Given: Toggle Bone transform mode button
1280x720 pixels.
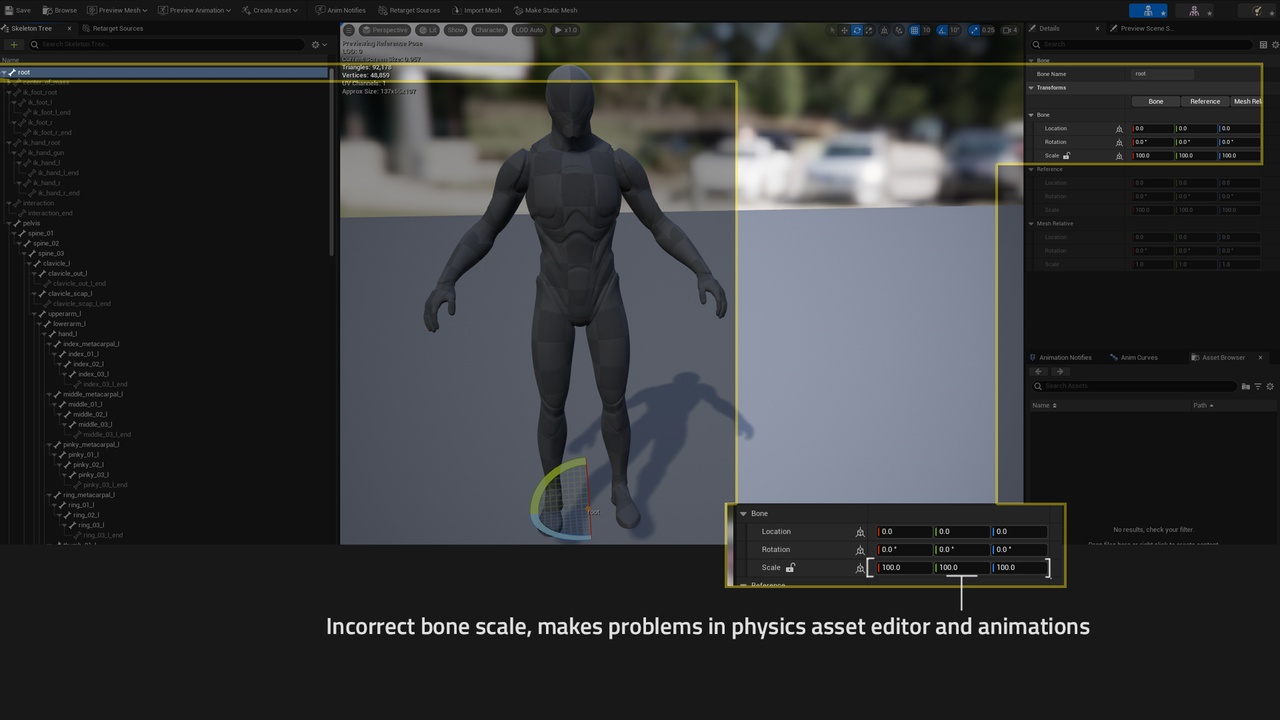Looking at the screenshot, I should click(x=1155, y=101).
